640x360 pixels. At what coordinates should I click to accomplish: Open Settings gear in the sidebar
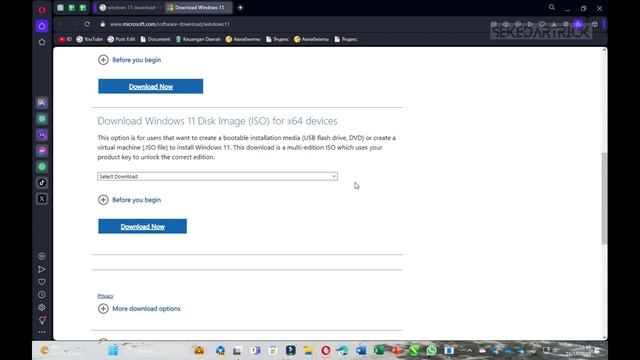coord(42,307)
